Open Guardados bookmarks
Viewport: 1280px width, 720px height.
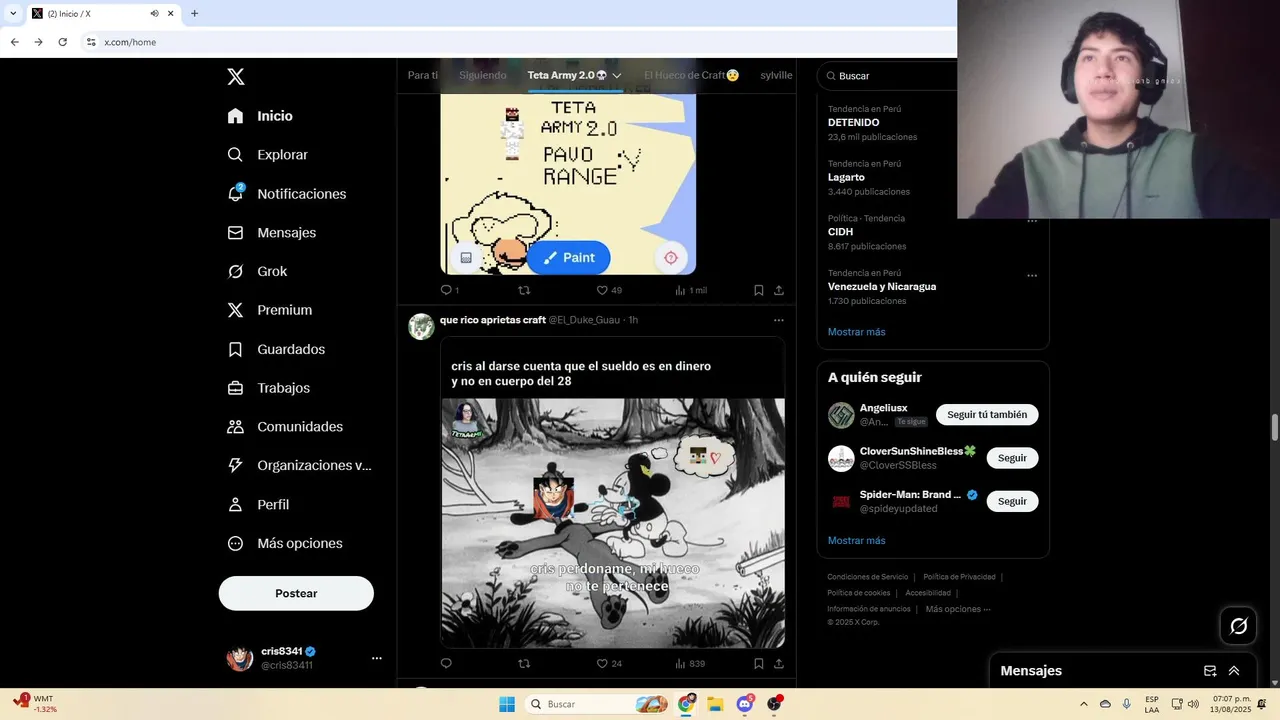276,349
